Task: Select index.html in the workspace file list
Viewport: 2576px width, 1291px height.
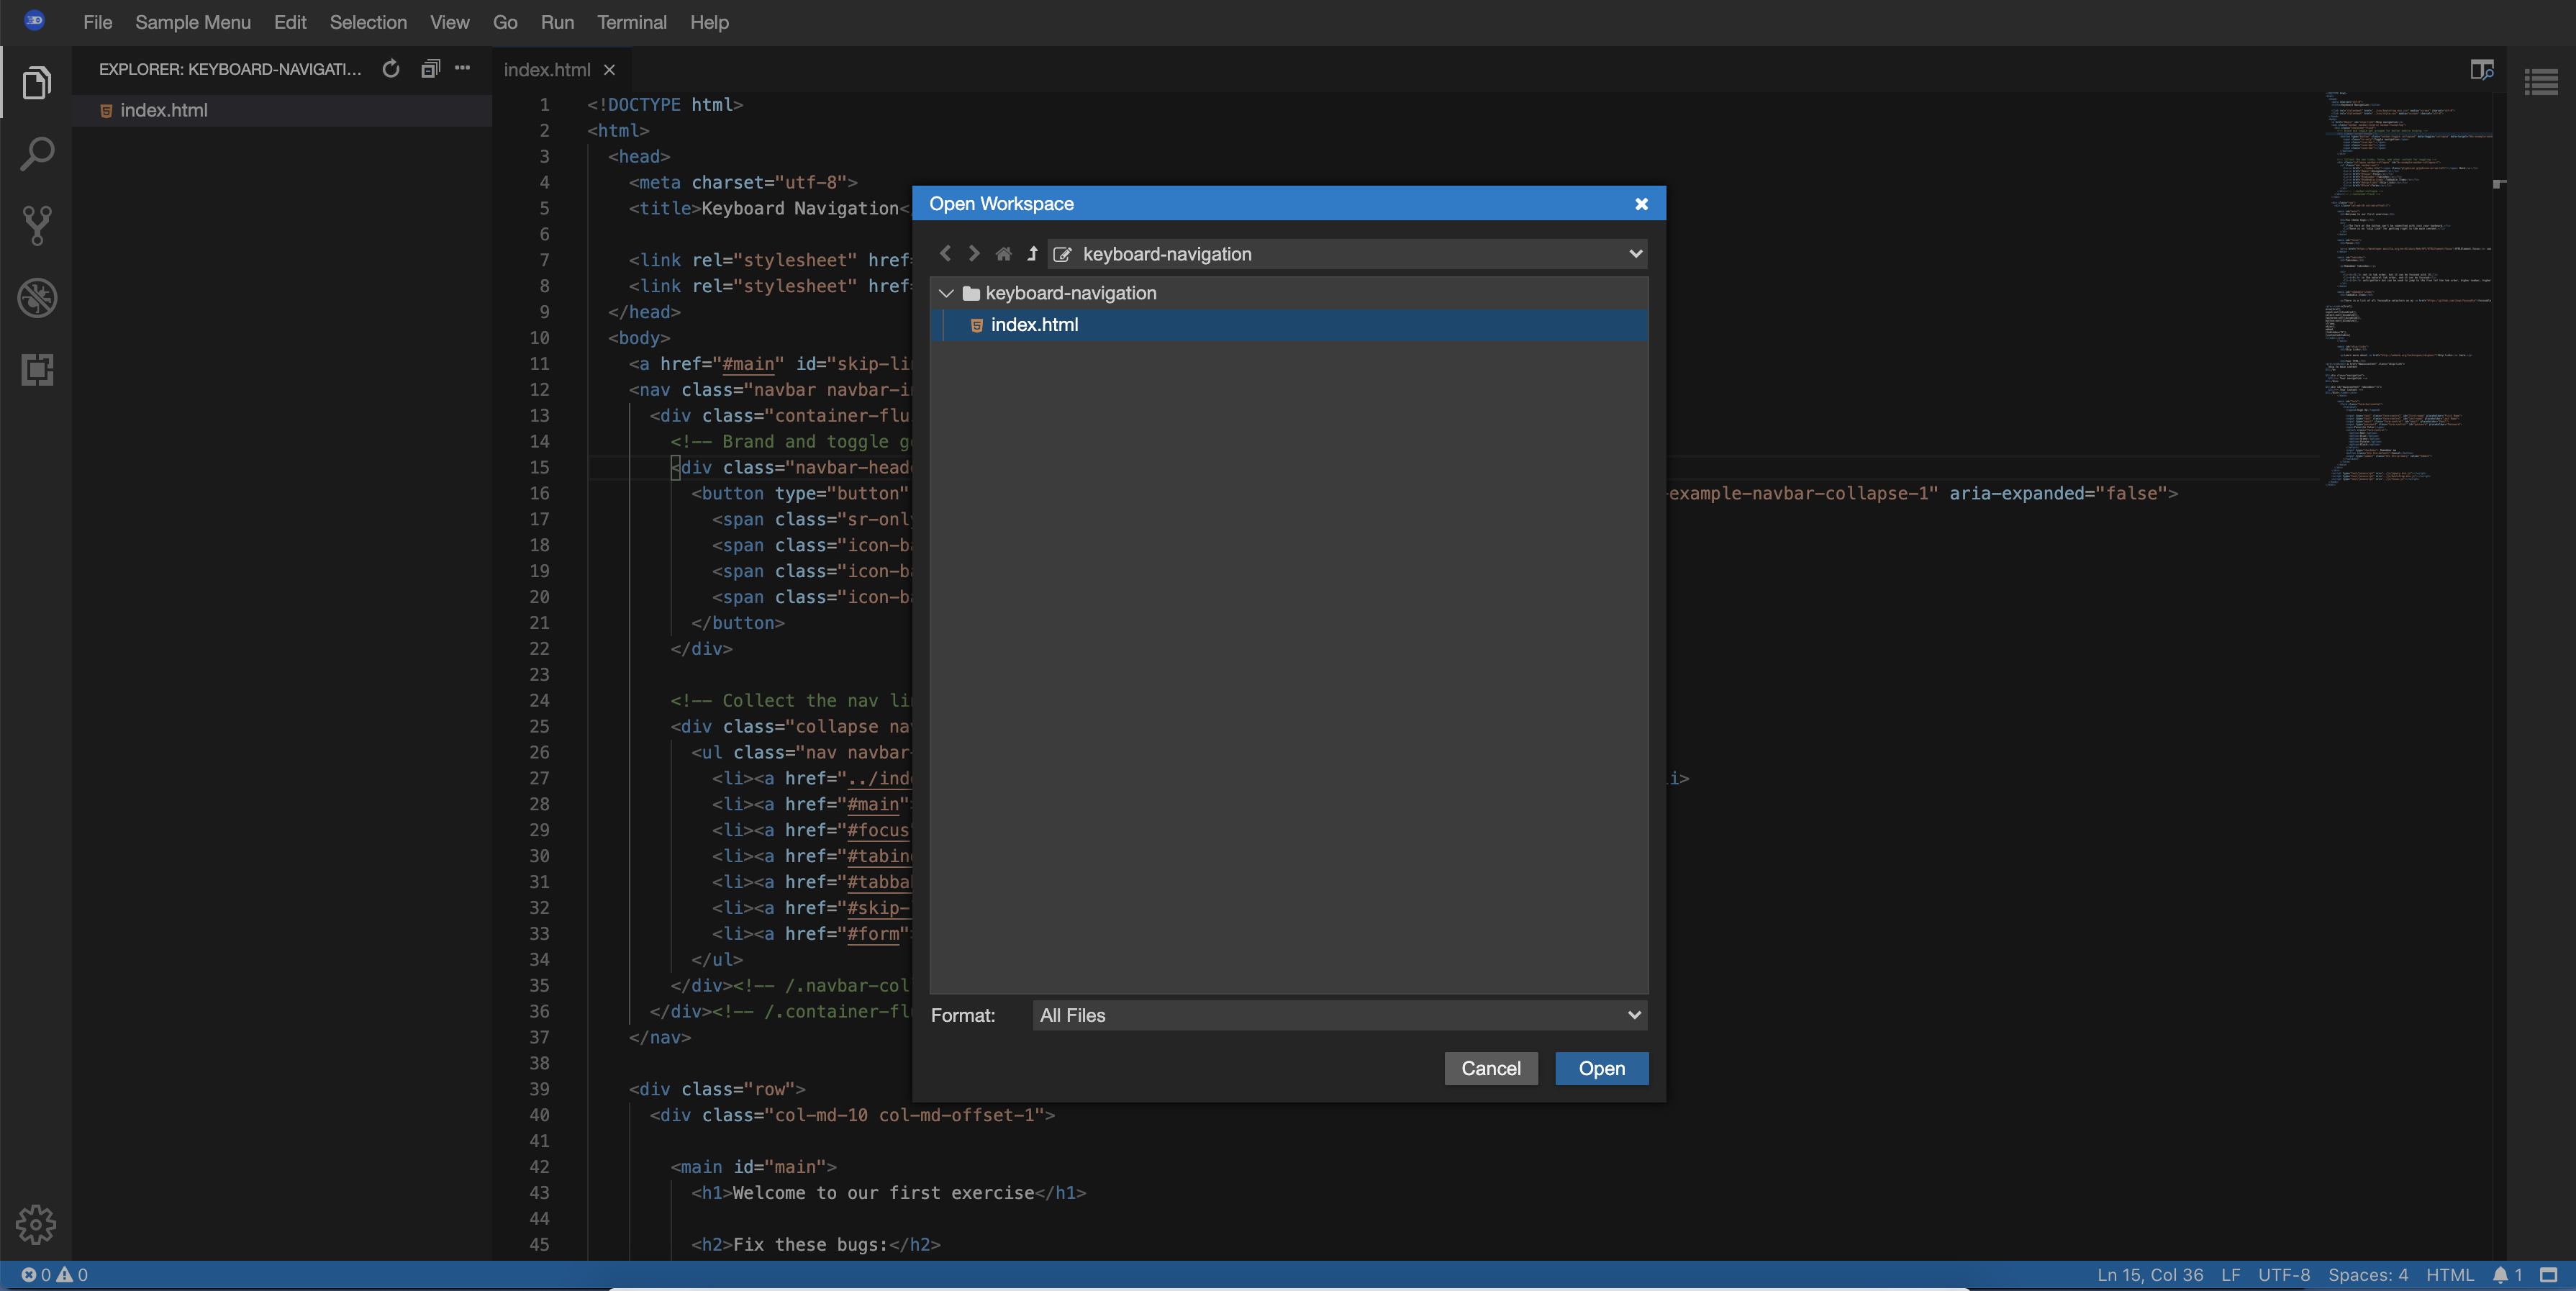Action: 1035,324
